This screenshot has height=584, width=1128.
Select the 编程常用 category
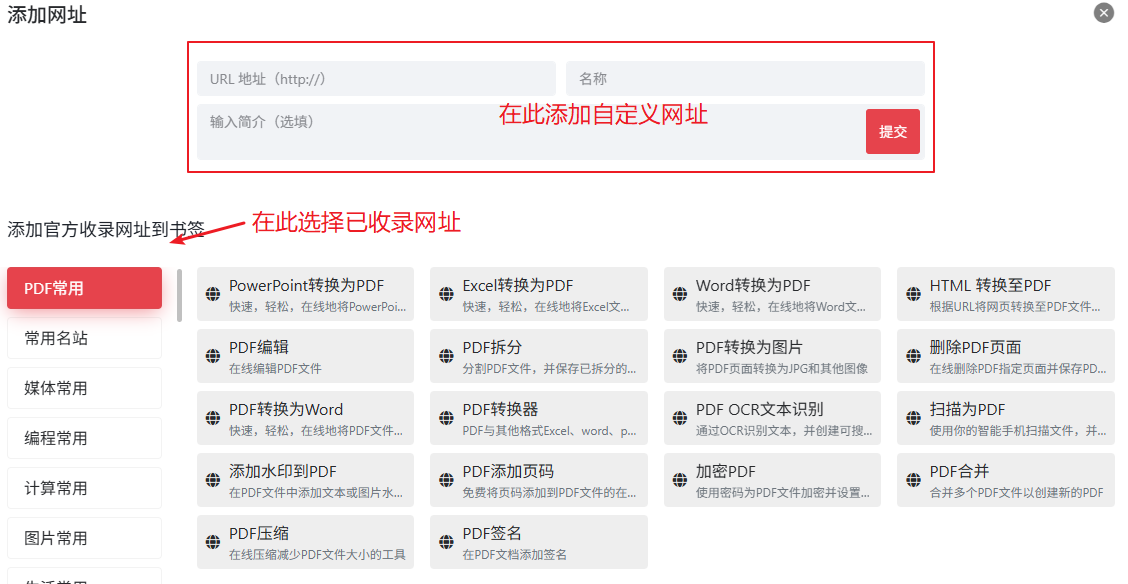click(84, 438)
